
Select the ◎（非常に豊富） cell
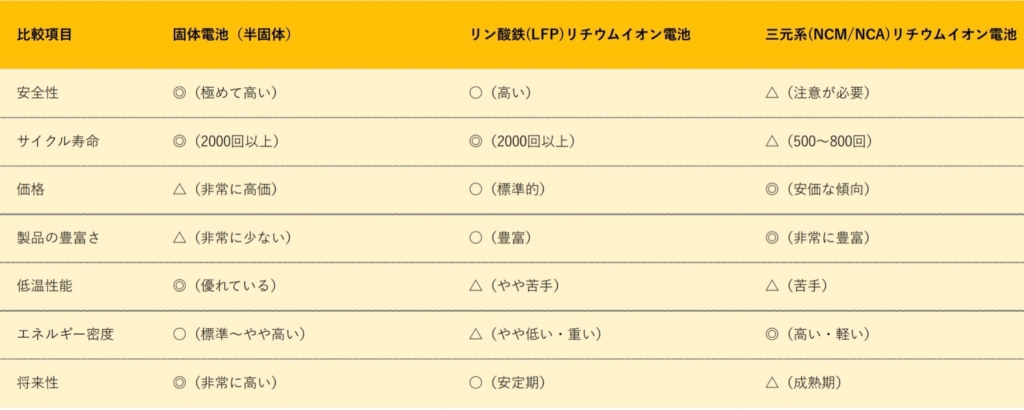[x=818, y=238]
